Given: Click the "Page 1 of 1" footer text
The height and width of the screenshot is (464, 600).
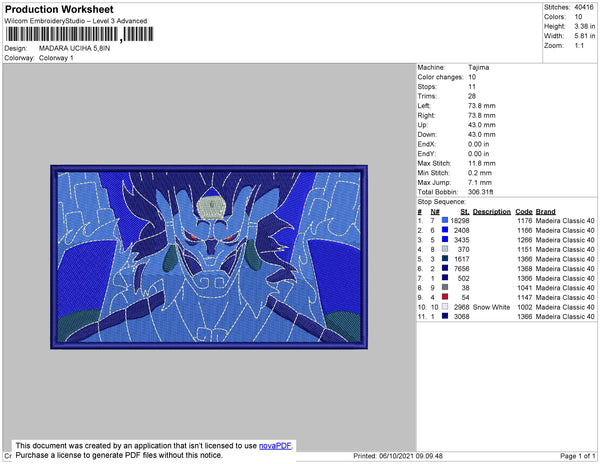Looking at the screenshot, I should coord(577,456).
